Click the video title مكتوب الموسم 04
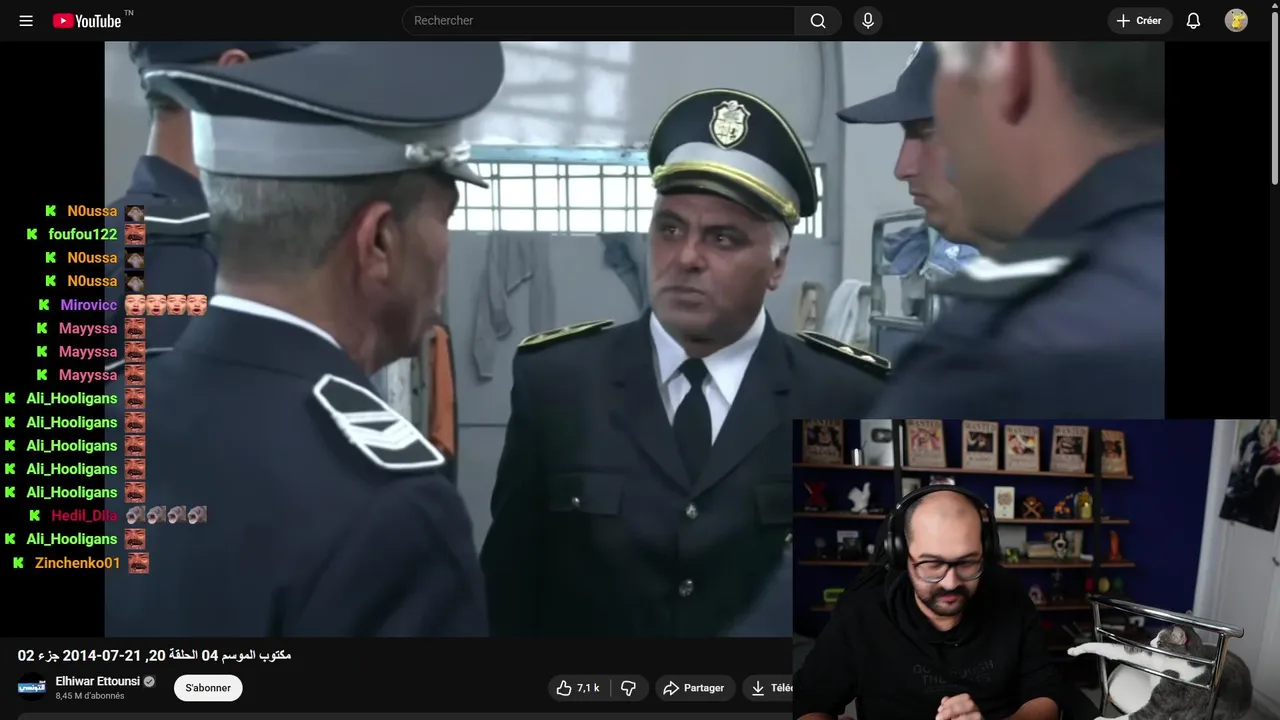Screen dimensions: 1280x720 pos(154,655)
